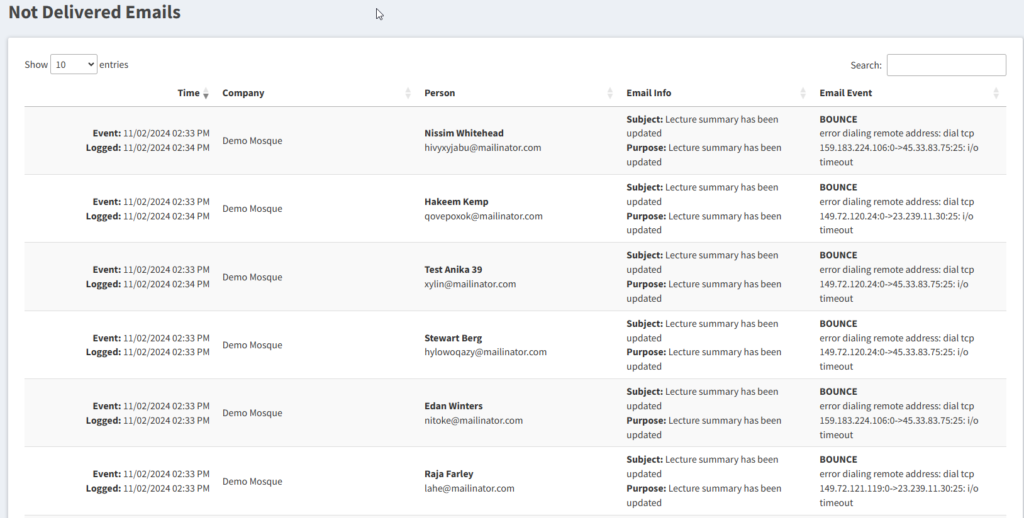Toggle sorting via the Email Info sort icon
The image size is (1024, 518).
click(803, 93)
